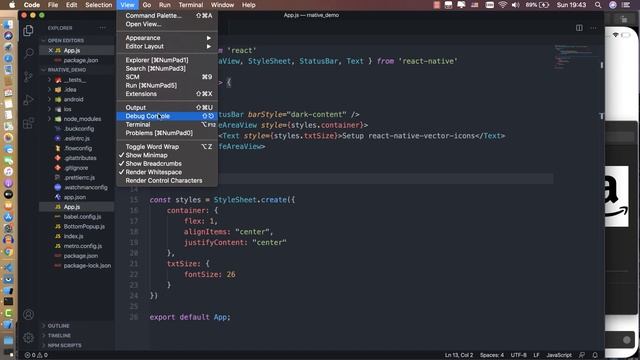Screen dimensions: 640x360
Task: Choose SCM from View menu
Action: [167, 77]
